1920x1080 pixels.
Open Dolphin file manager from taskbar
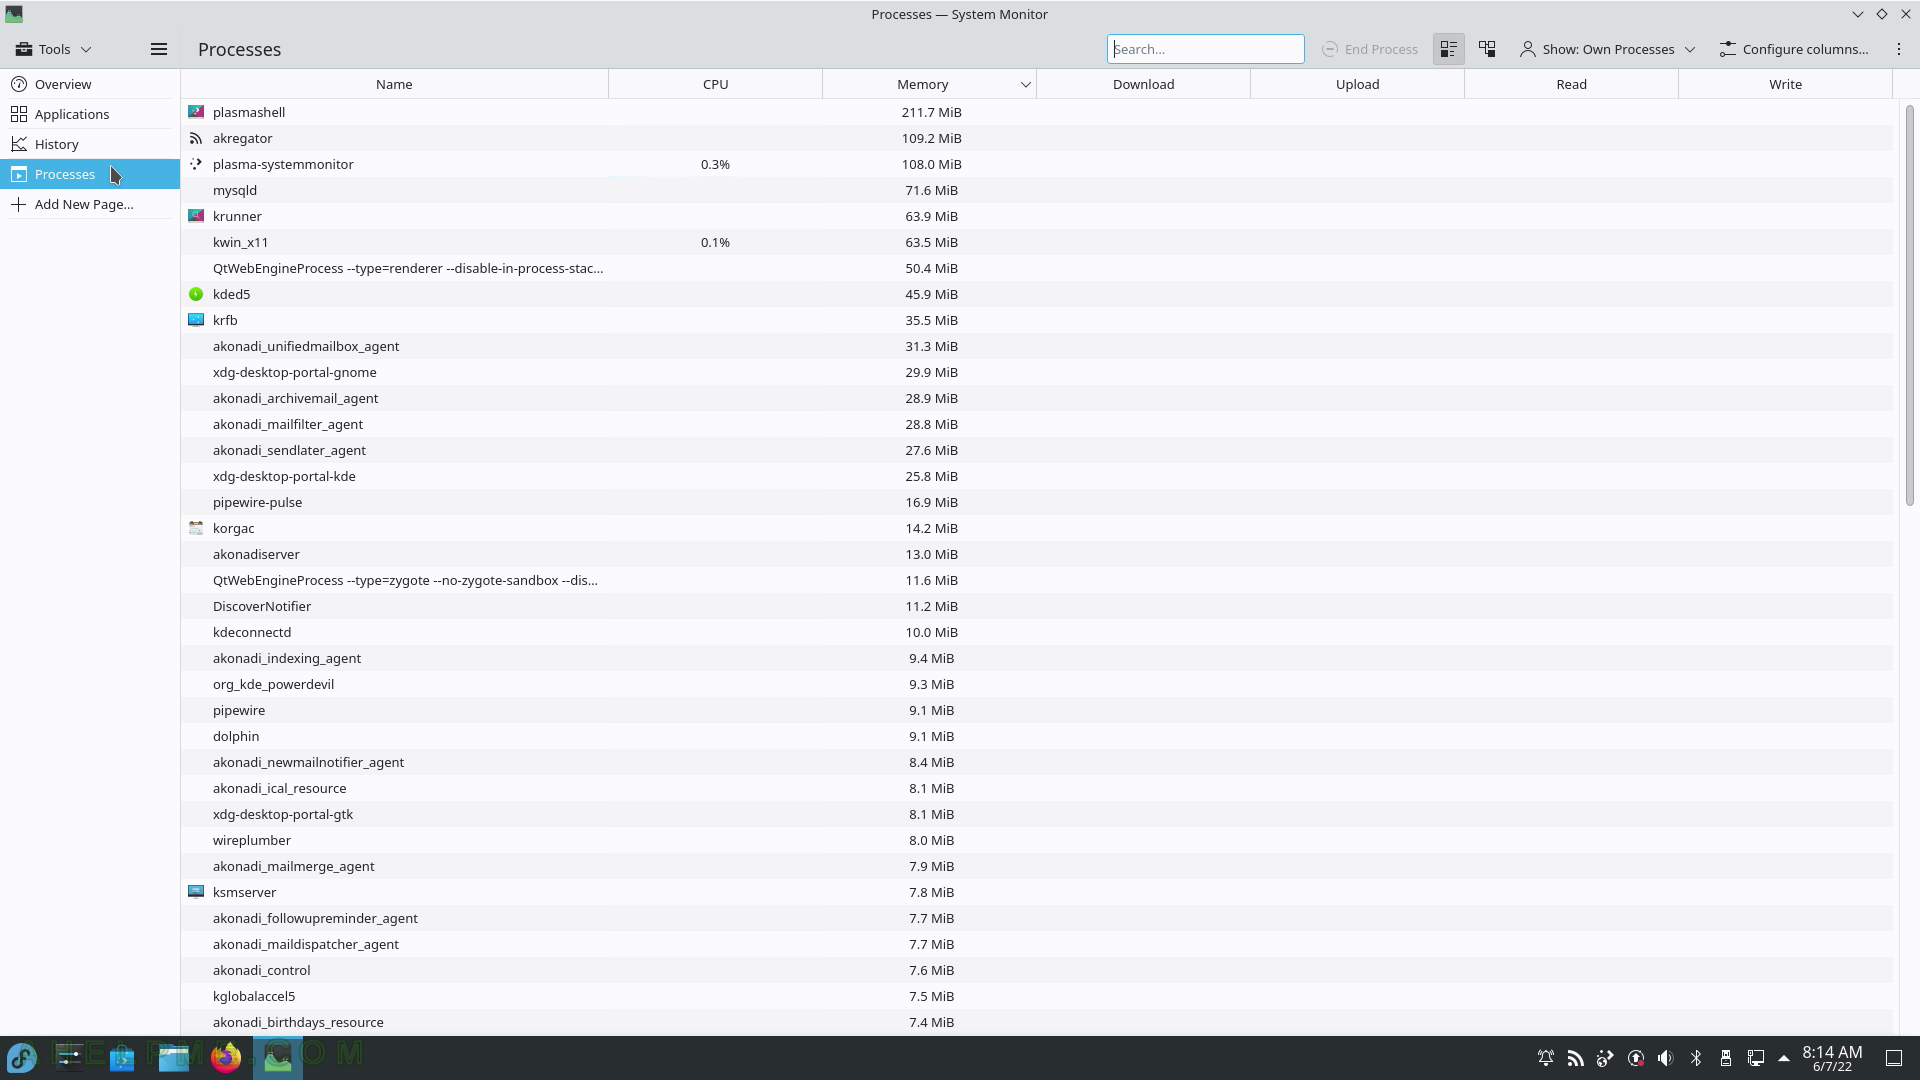174,1057
